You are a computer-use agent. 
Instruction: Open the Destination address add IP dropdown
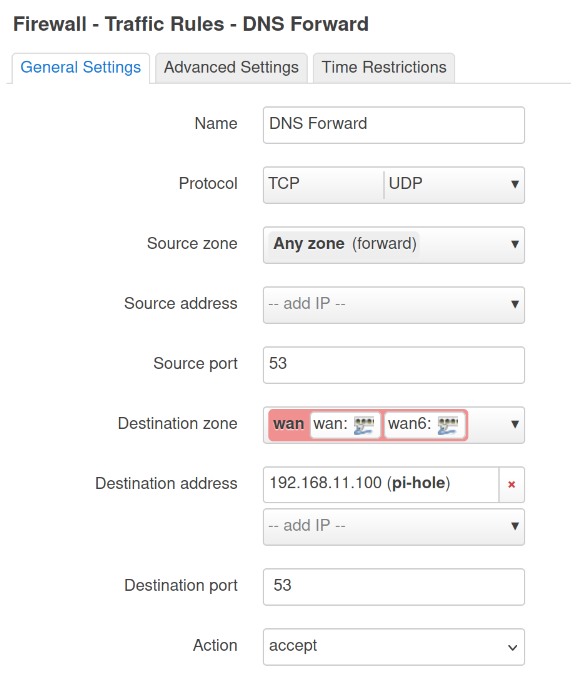(394, 527)
